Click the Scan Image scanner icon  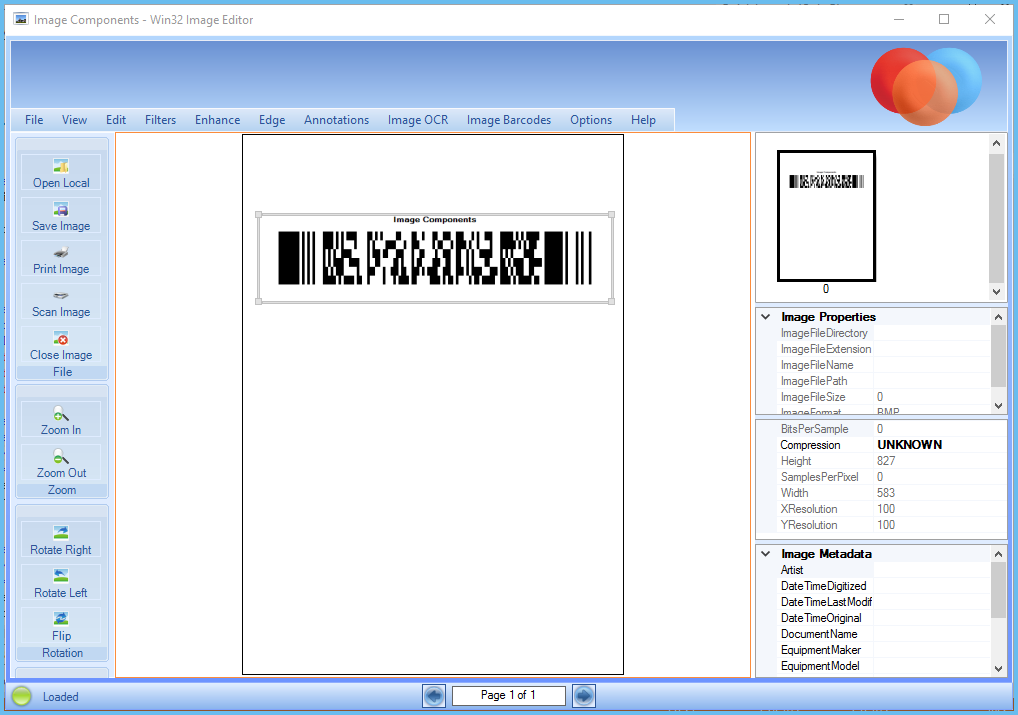pyautogui.click(x=61, y=295)
